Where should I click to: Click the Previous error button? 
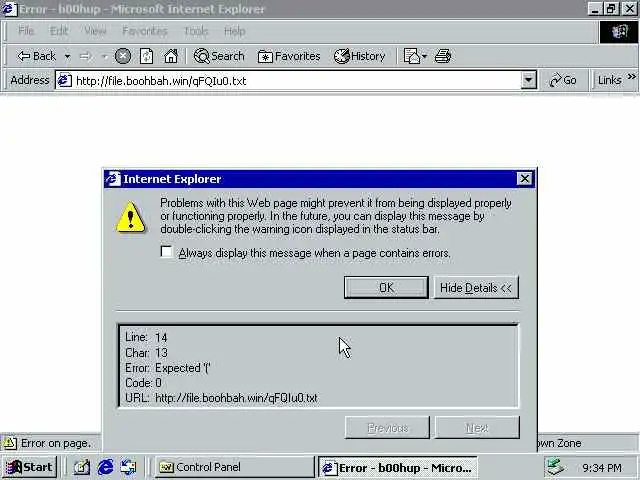tap(387, 428)
